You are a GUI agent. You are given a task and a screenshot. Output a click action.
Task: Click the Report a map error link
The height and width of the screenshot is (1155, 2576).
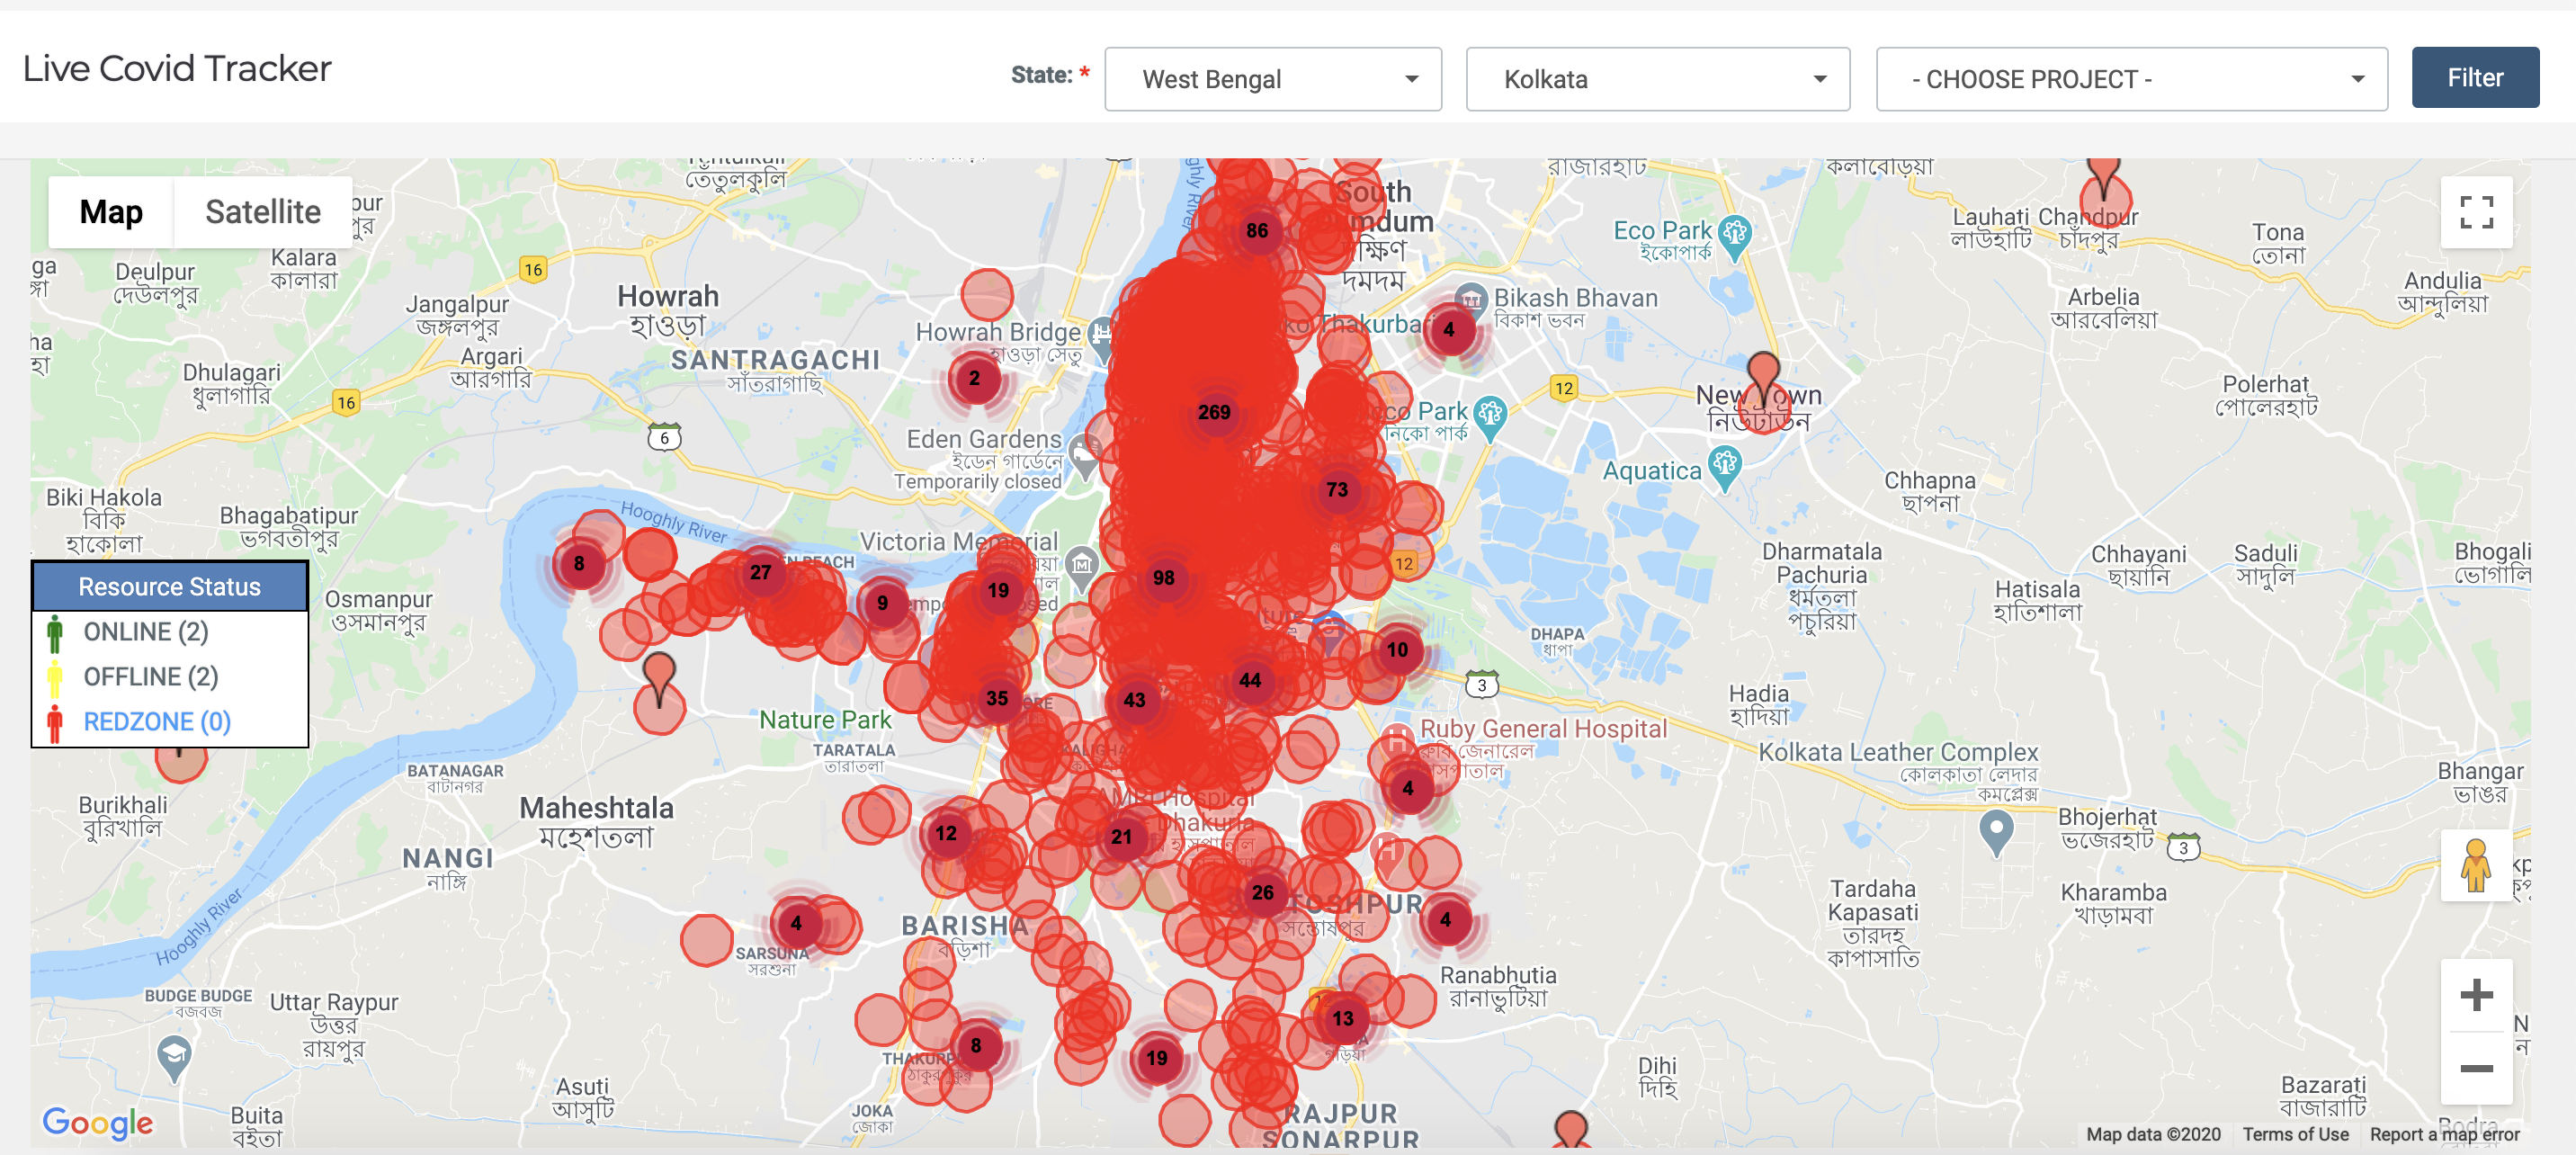pyautogui.click(x=2444, y=1134)
